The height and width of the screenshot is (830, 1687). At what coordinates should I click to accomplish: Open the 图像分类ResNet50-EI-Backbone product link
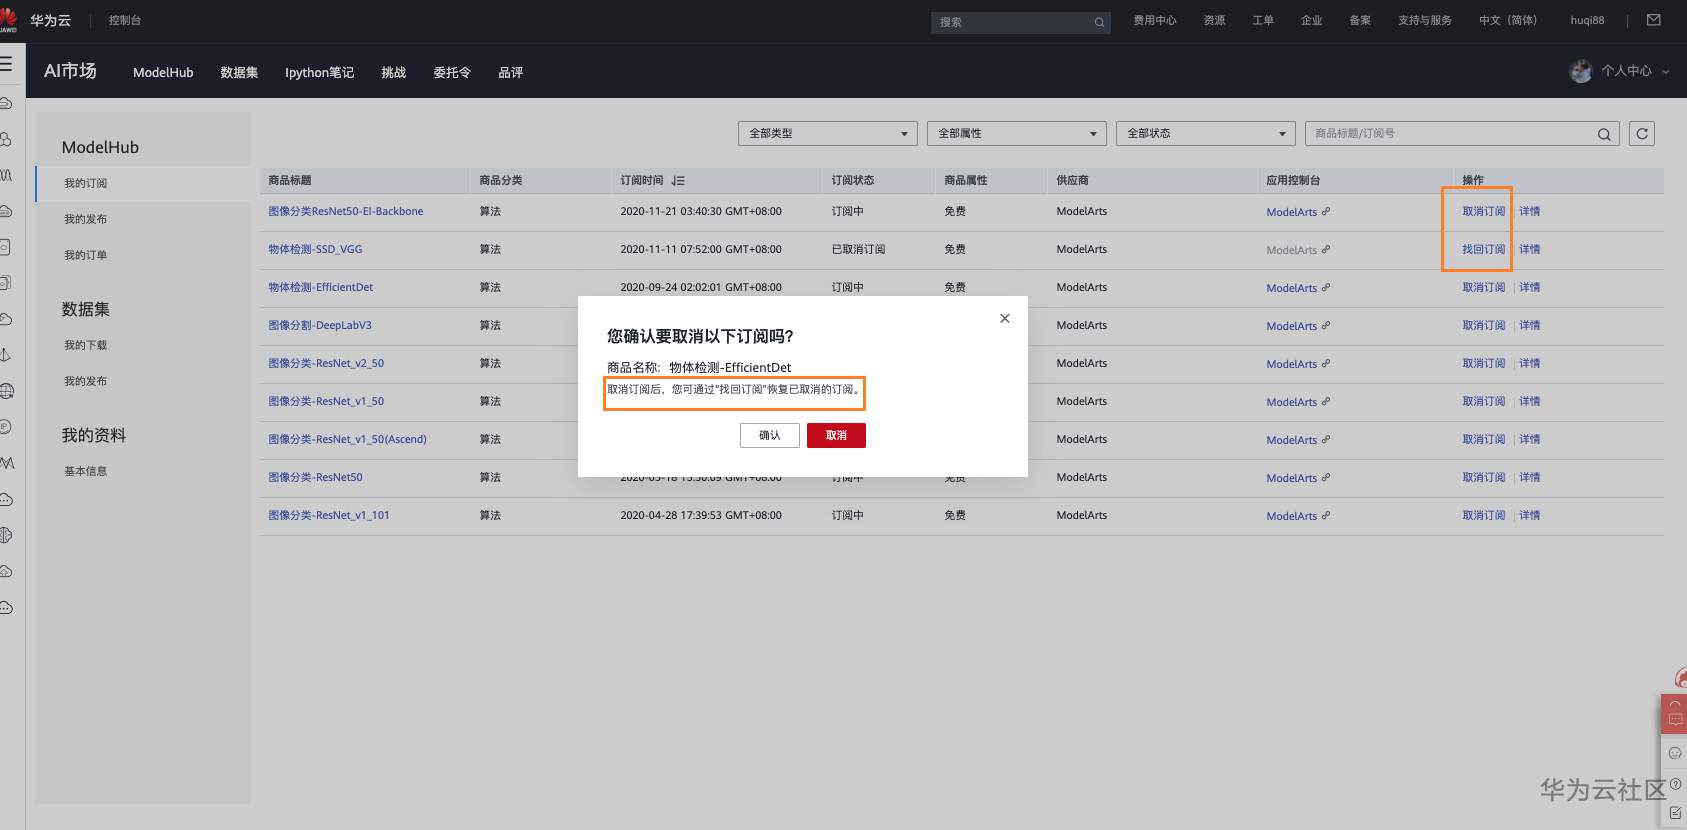[x=346, y=212]
